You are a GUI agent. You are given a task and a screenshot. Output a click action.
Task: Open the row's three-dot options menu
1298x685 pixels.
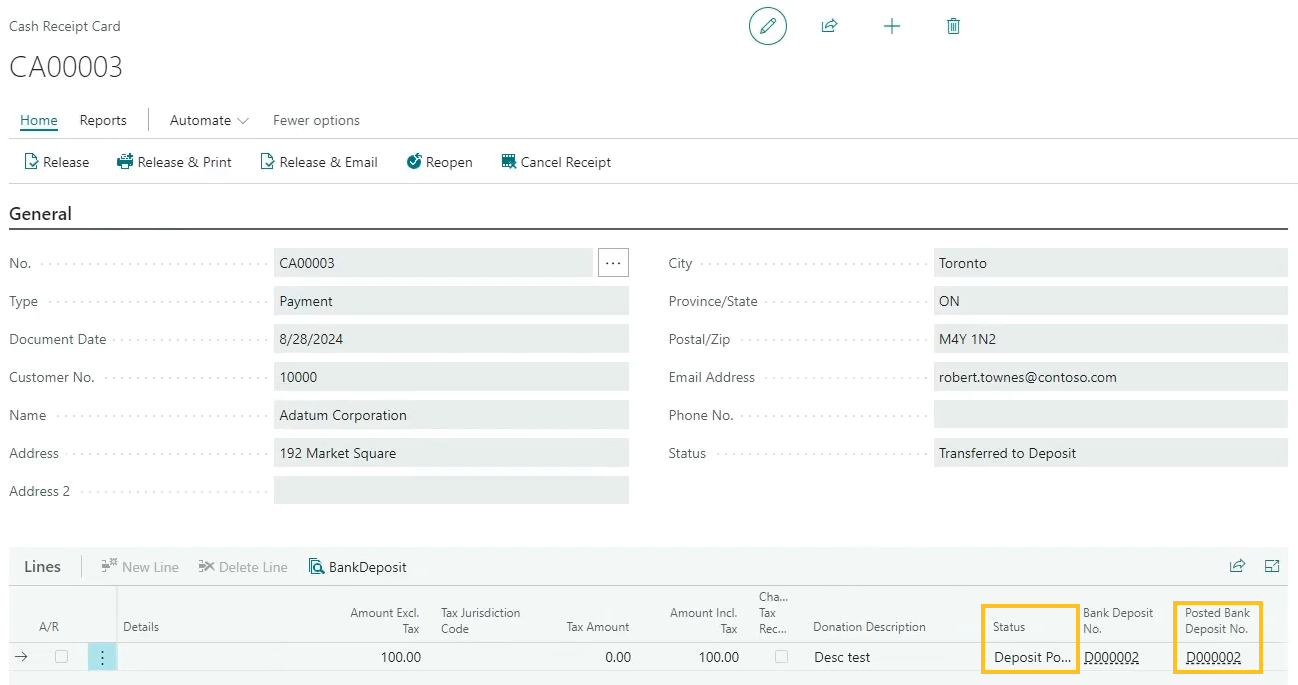coord(102,657)
